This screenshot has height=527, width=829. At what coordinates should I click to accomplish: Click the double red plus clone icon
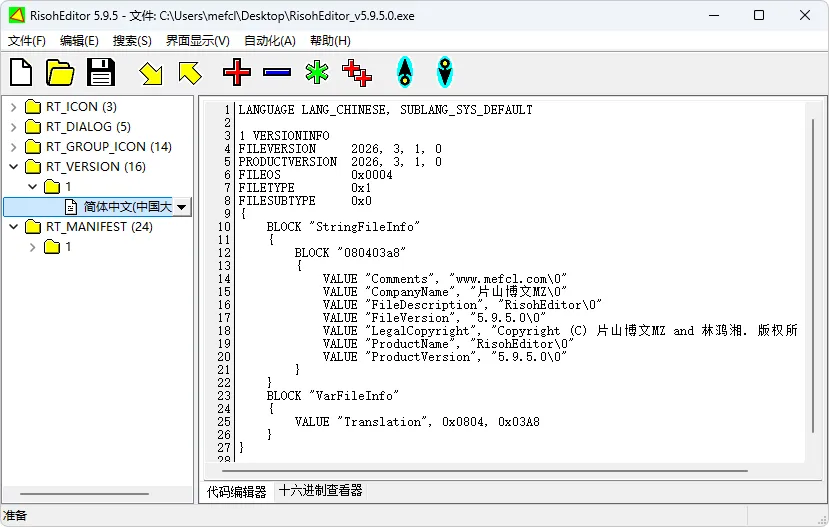pyautogui.click(x=357, y=73)
